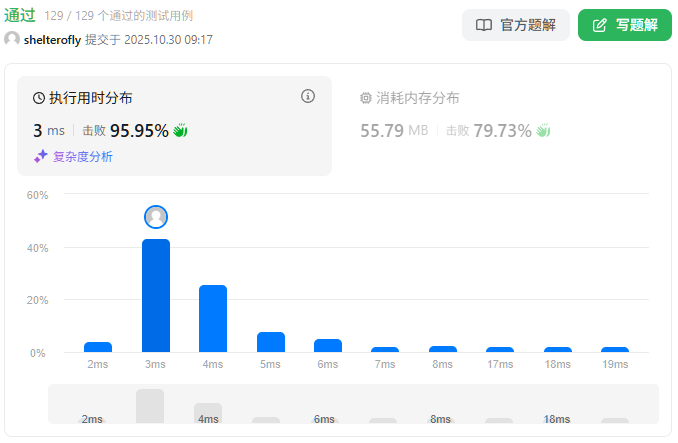Screen dimensions: 678x443
Task: Click the 4ms bar in the range slider
Action: pos(208,413)
